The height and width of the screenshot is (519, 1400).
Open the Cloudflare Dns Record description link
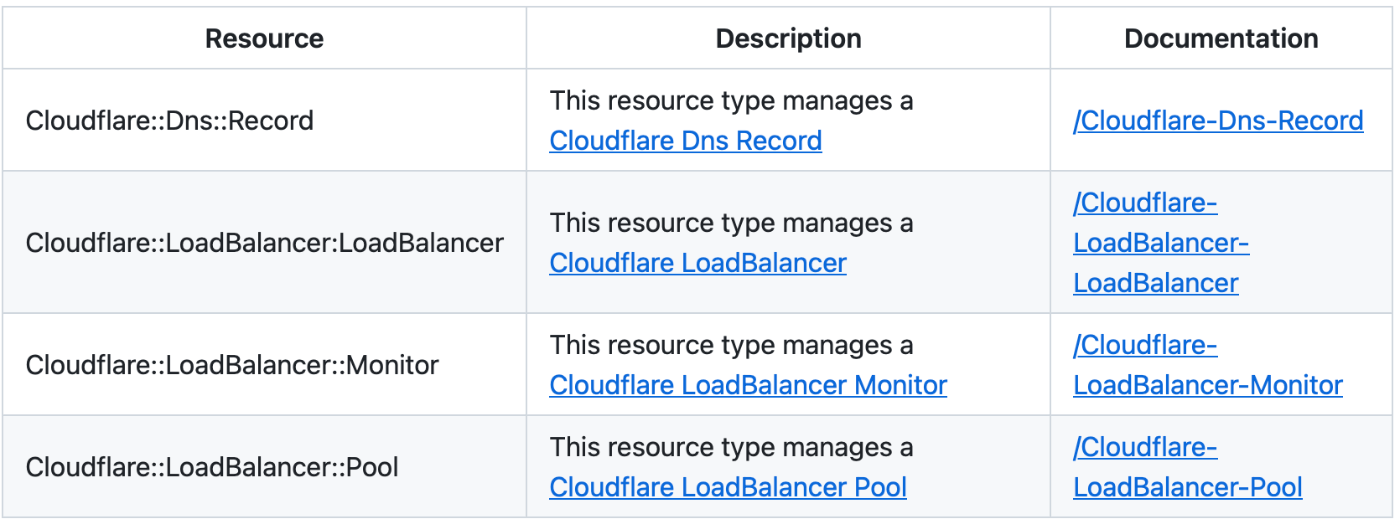685,141
